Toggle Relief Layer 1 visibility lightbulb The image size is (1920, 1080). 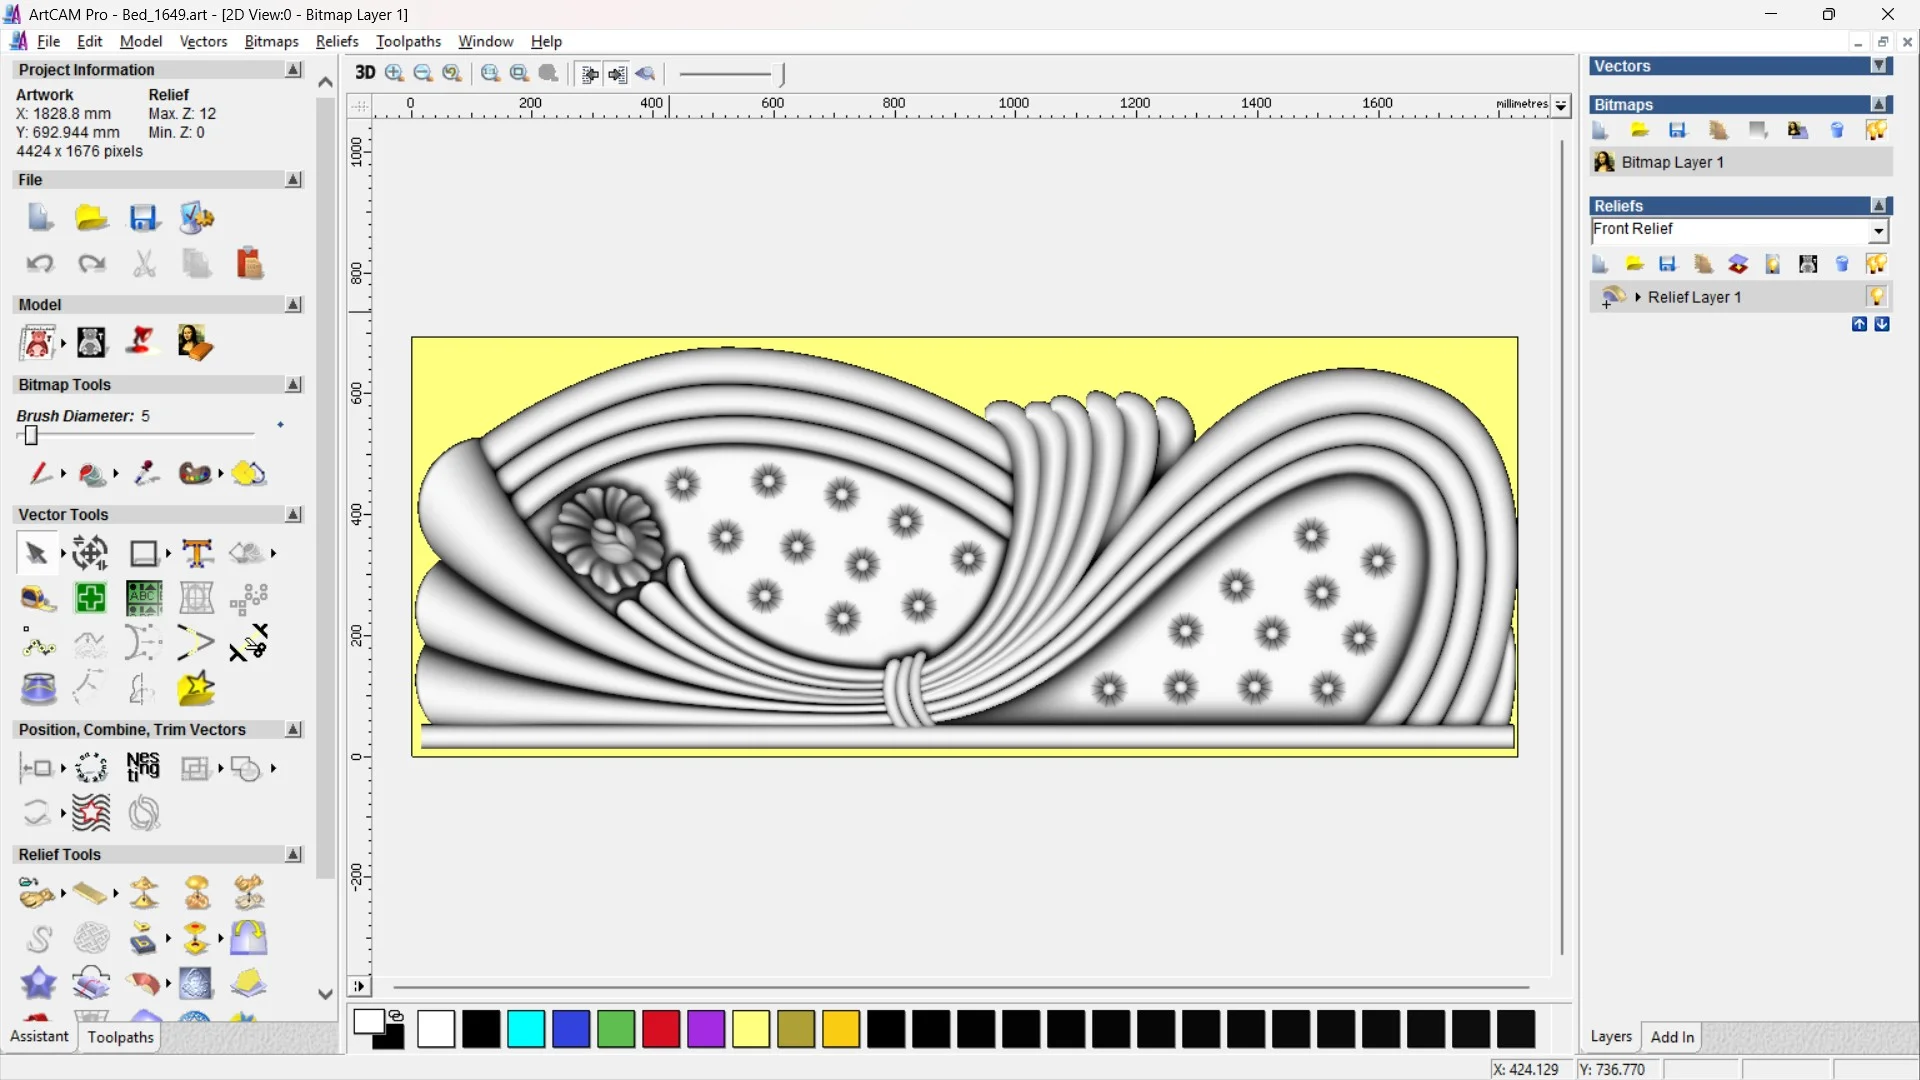1875,297
